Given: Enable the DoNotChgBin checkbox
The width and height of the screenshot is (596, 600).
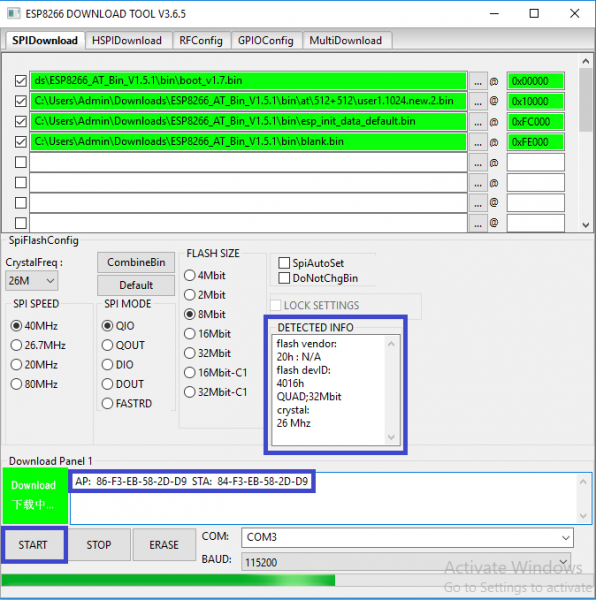Looking at the screenshot, I should [284, 278].
